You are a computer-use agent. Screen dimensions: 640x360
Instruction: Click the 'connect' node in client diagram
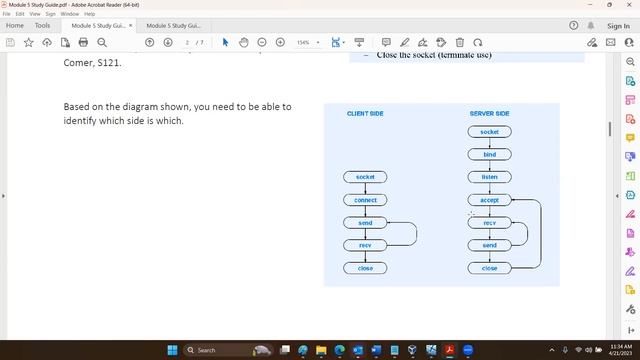click(x=365, y=200)
